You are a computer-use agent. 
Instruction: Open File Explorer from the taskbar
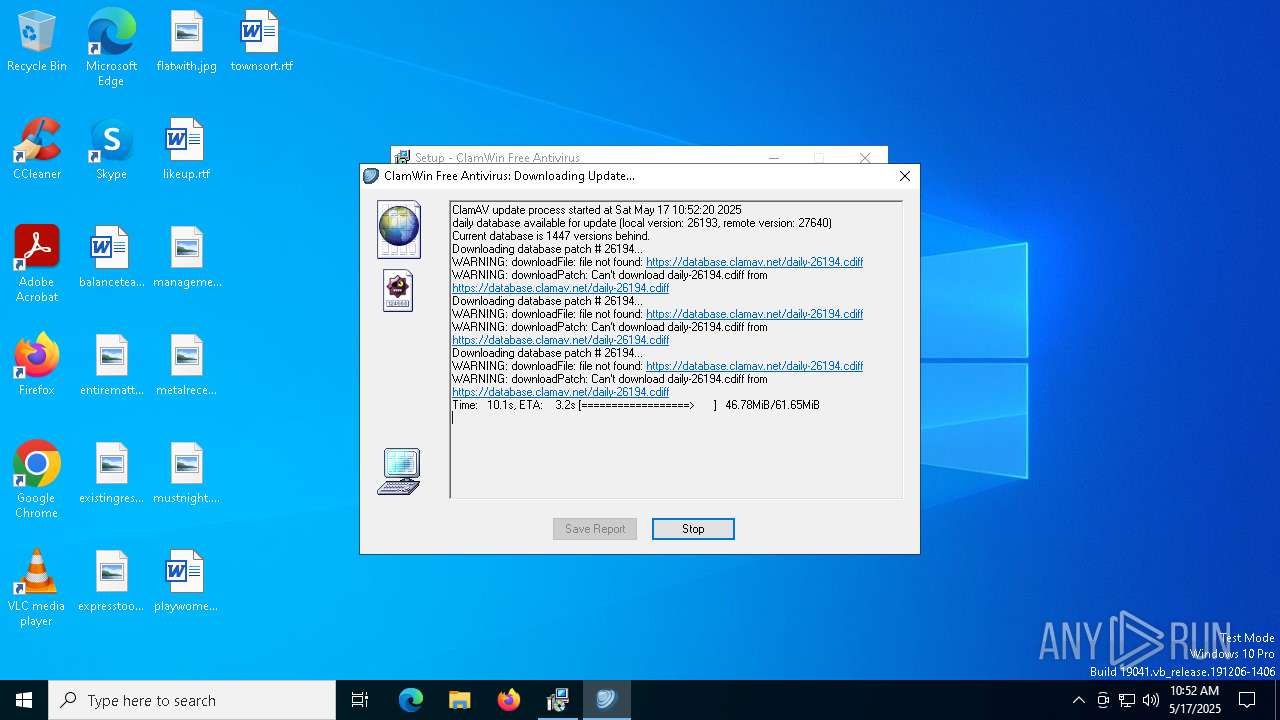[460, 700]
